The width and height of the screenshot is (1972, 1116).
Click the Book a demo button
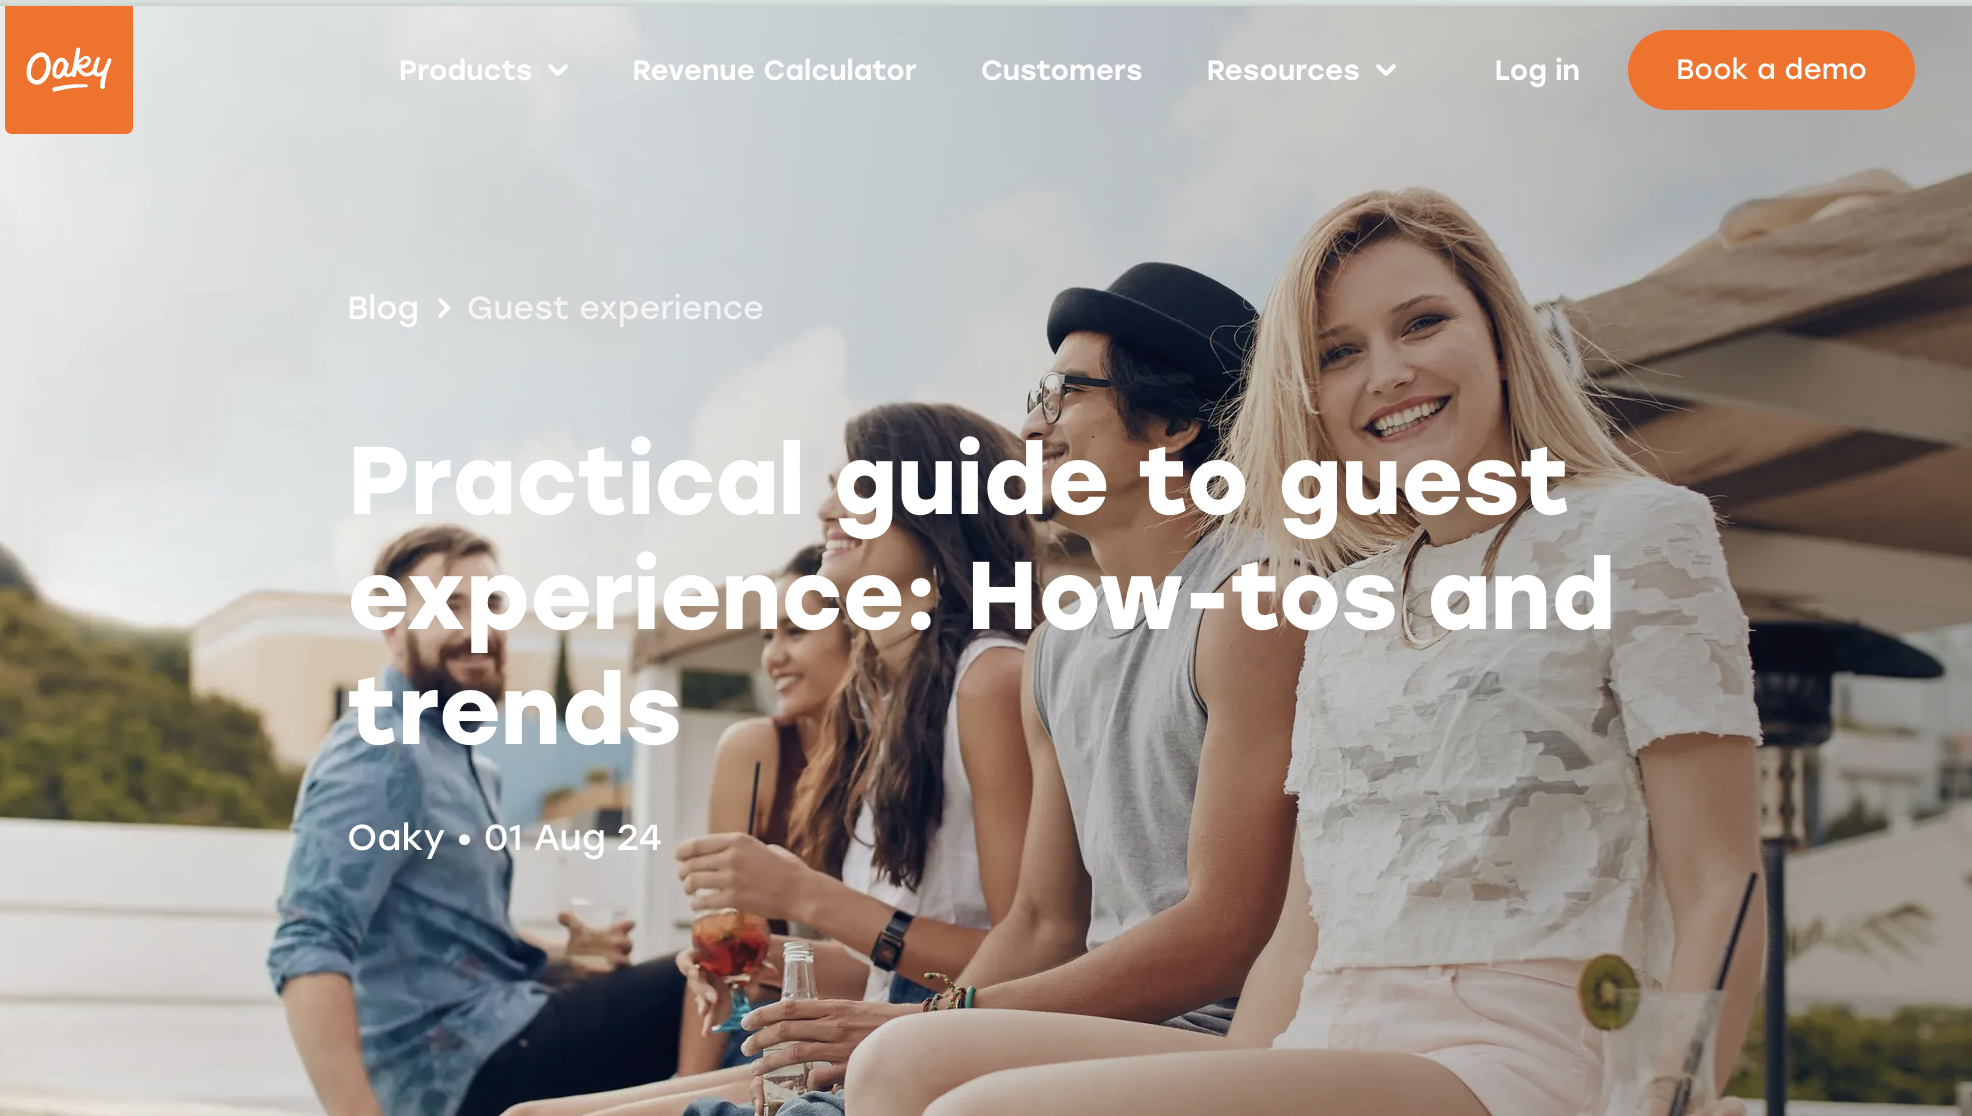point(1771,70)
